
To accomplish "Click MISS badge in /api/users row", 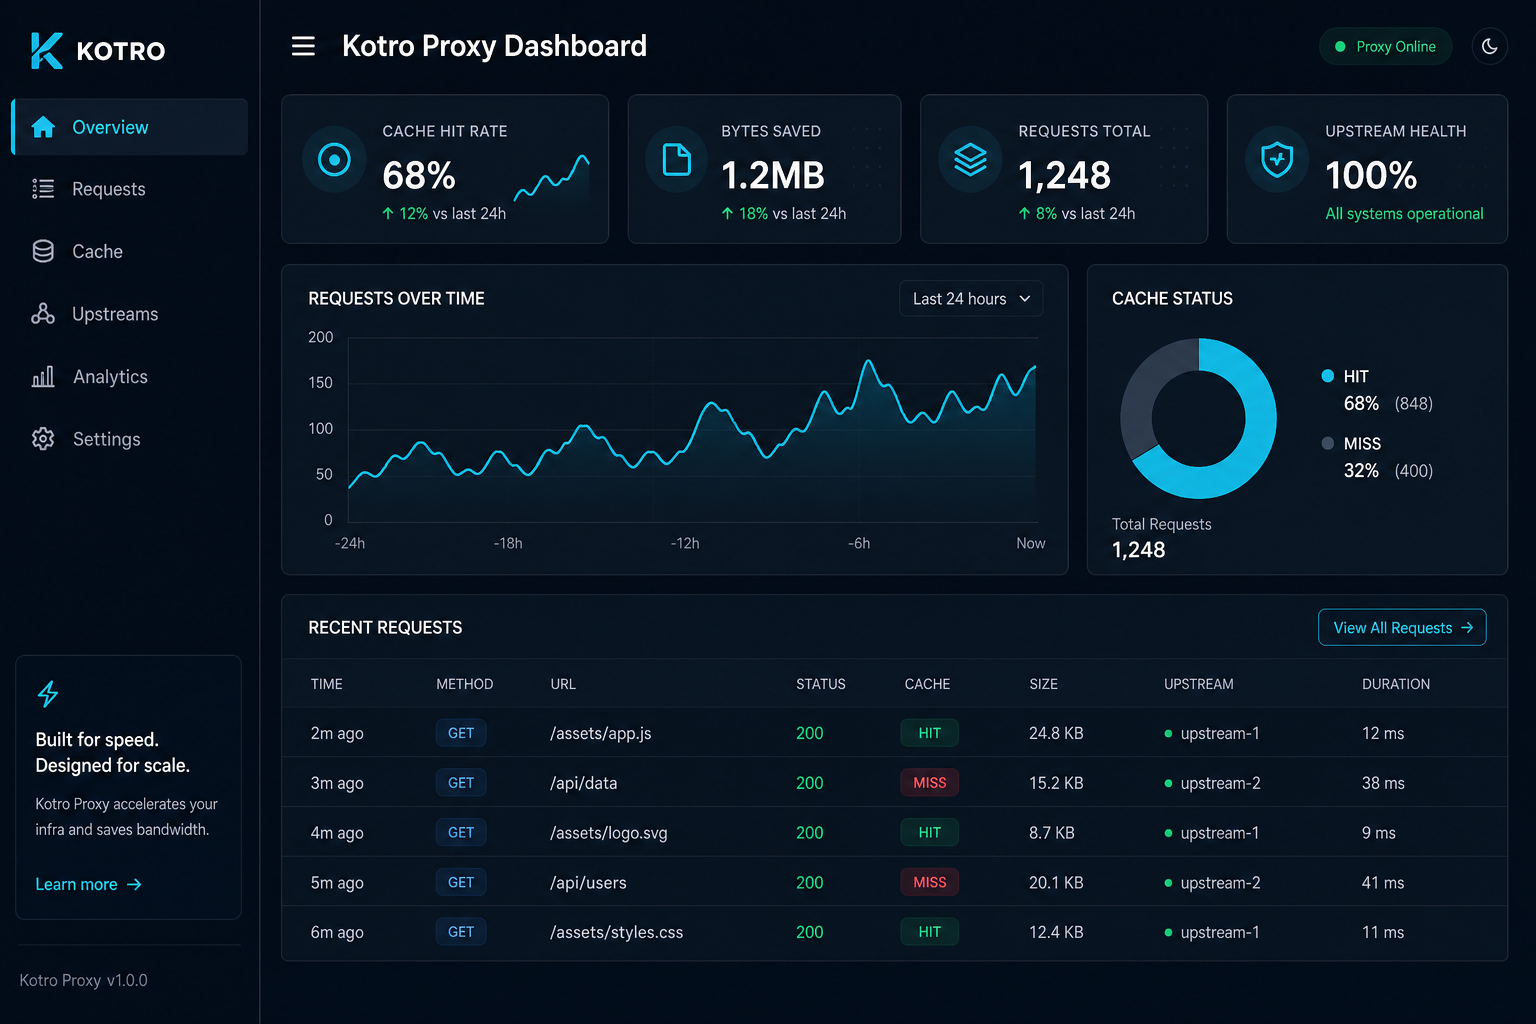I will click(929, 882).
